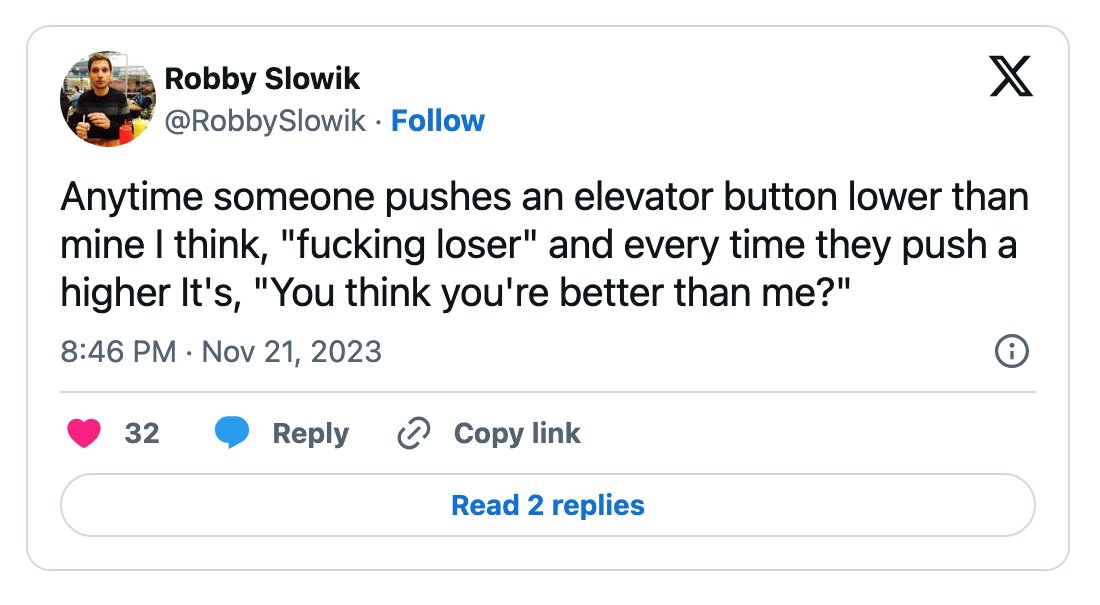The image size is (1100, 605).
Task: Follow the @RobbySlowik account
Action: click(438, 121)
